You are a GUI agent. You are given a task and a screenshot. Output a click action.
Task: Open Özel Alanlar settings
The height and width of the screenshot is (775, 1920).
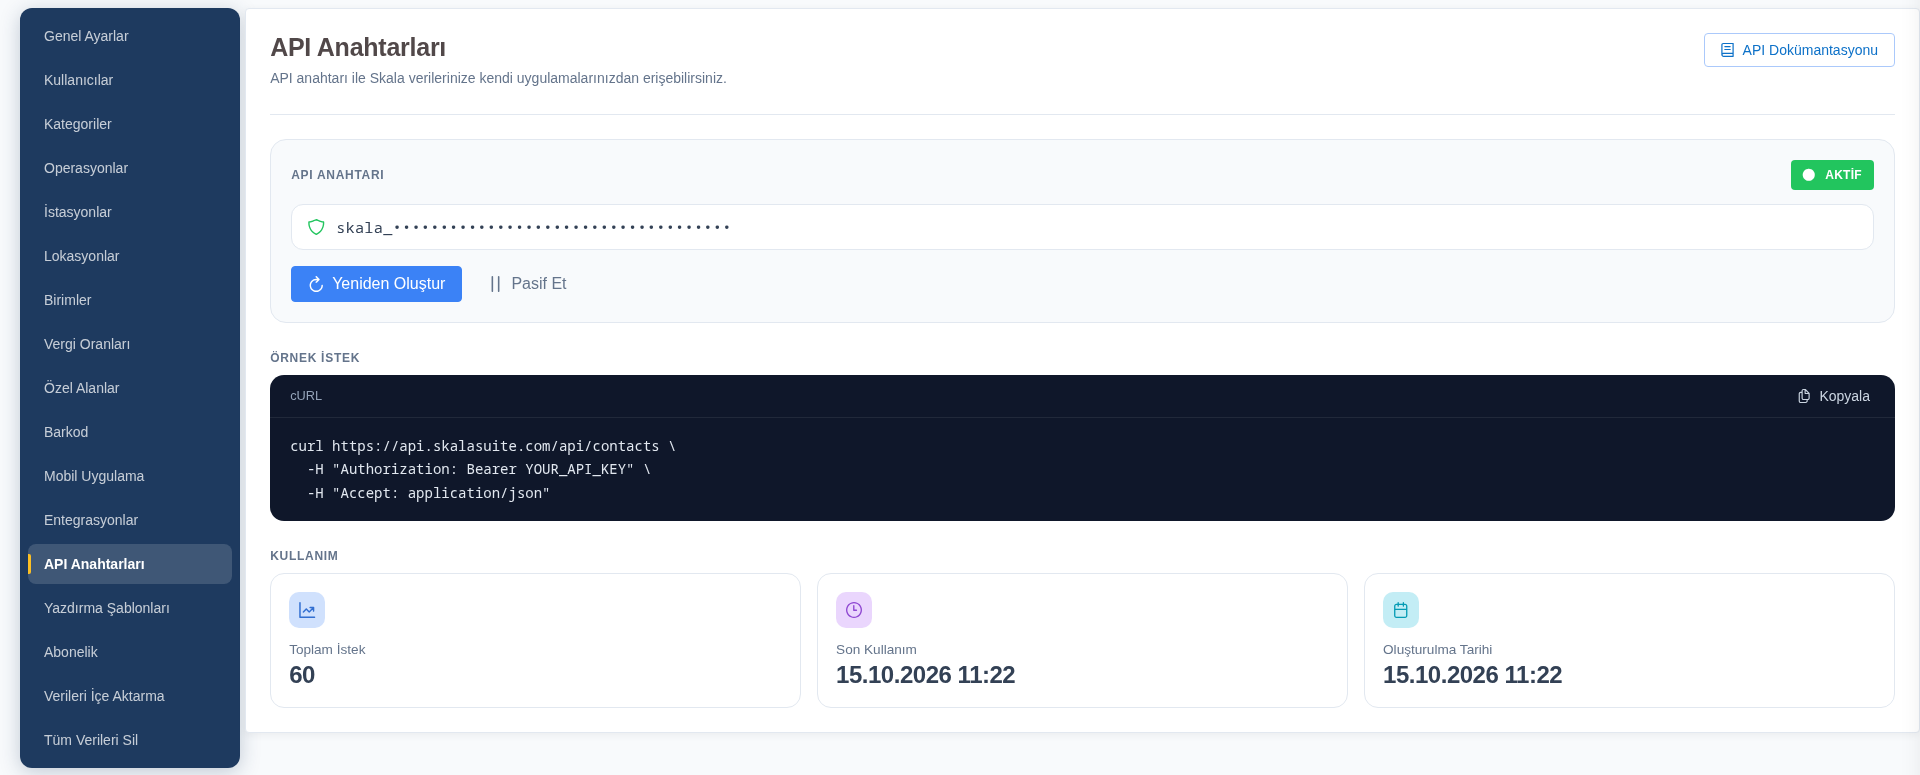[130, 388]
